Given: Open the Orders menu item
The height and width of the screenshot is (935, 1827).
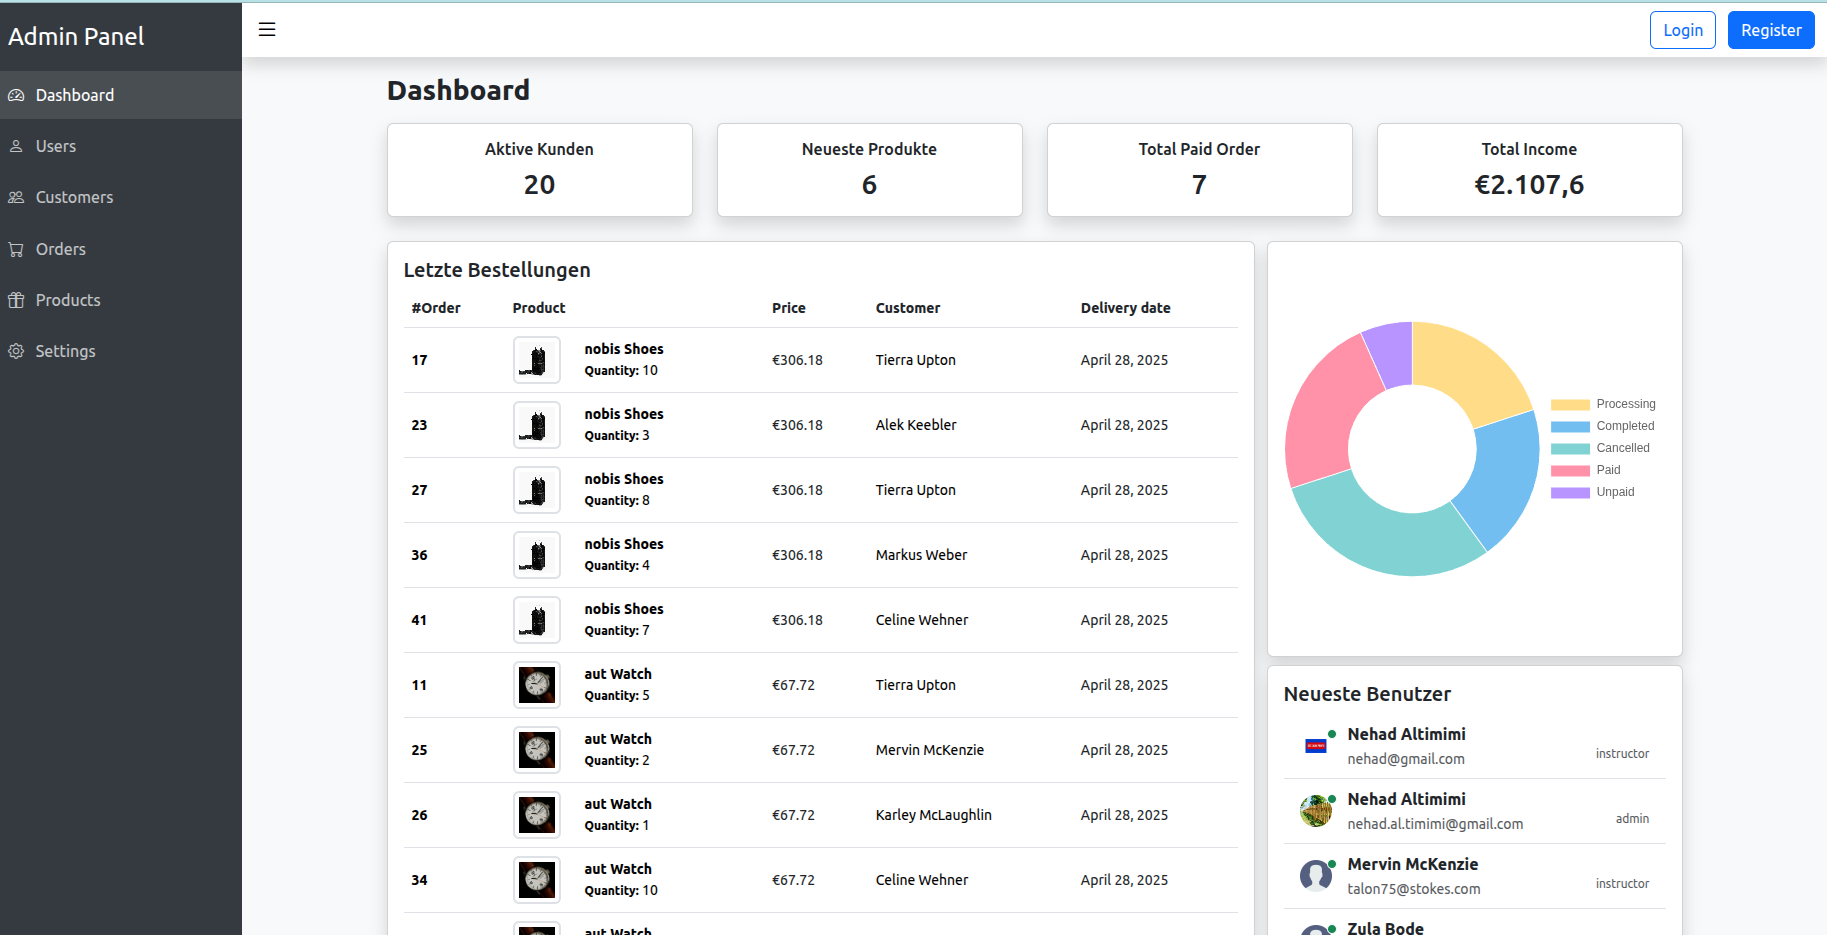Looking at the screenshot, I should pos(61,250).
